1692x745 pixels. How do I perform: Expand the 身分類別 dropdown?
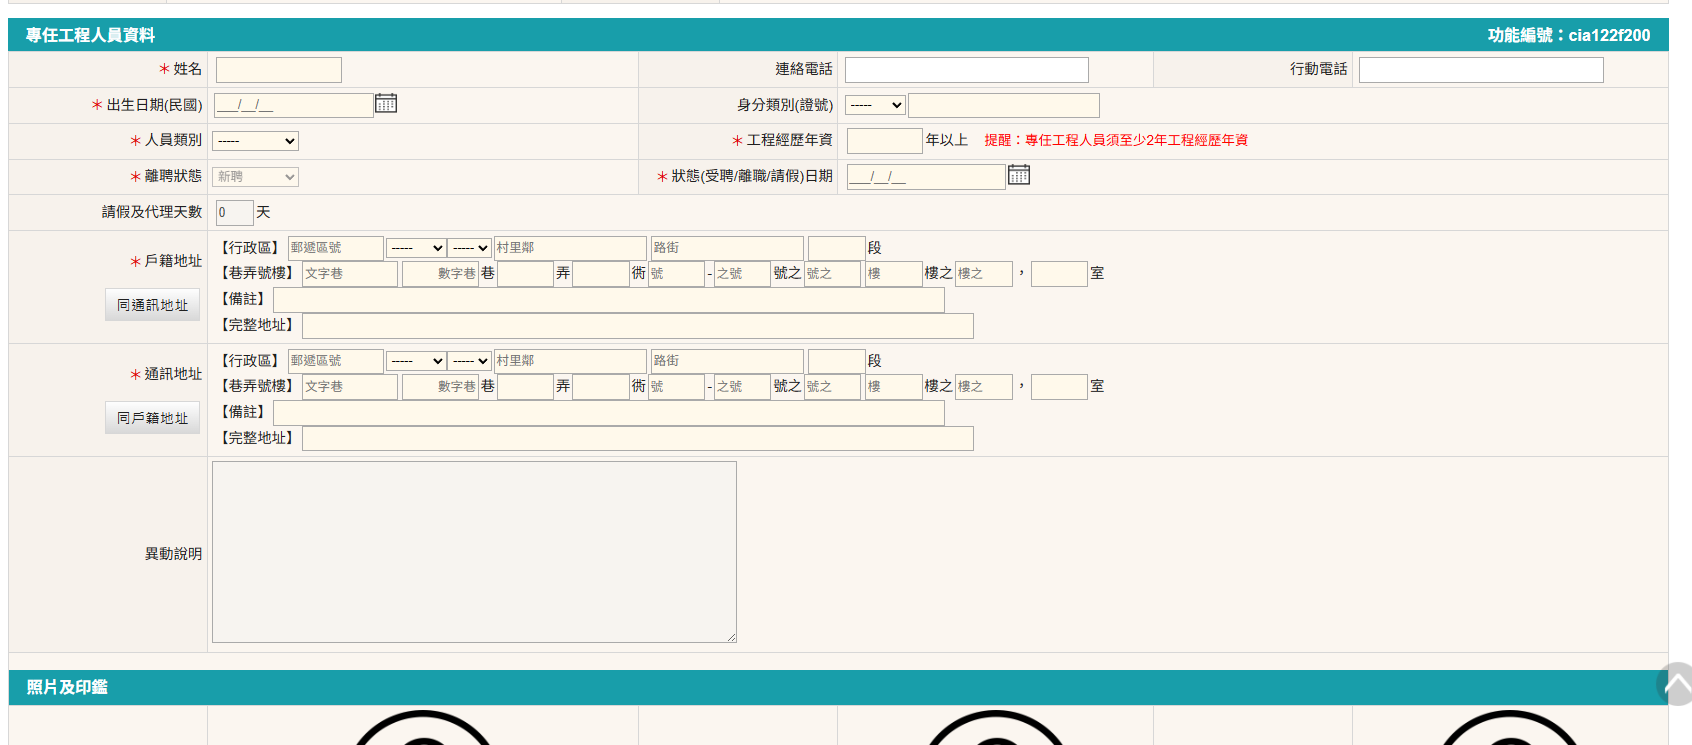click(x=875, y=105)
